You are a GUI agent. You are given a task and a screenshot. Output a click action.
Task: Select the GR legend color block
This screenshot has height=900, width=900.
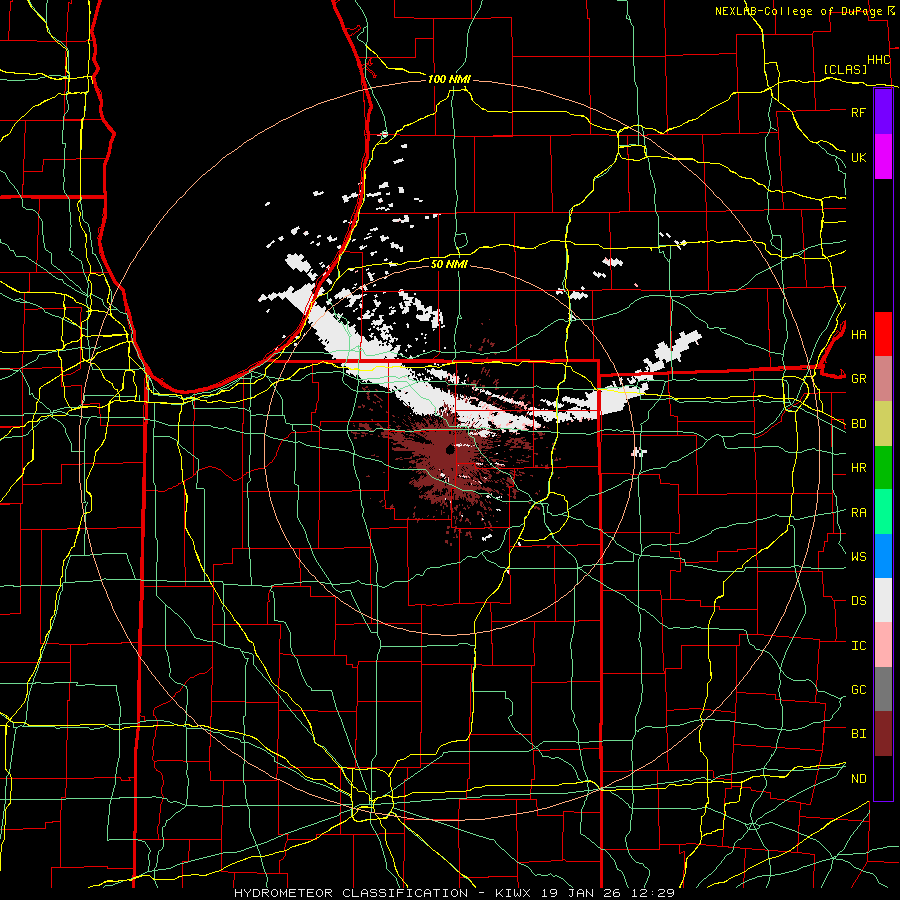(x=883, y=378)
